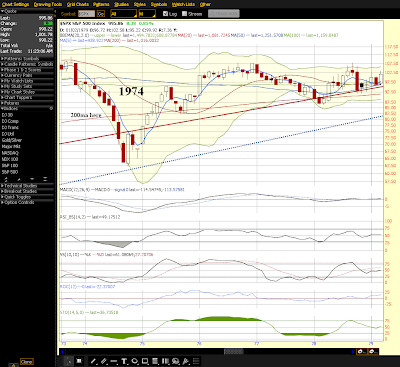Select the text annotation tool

tap(124, 361)
